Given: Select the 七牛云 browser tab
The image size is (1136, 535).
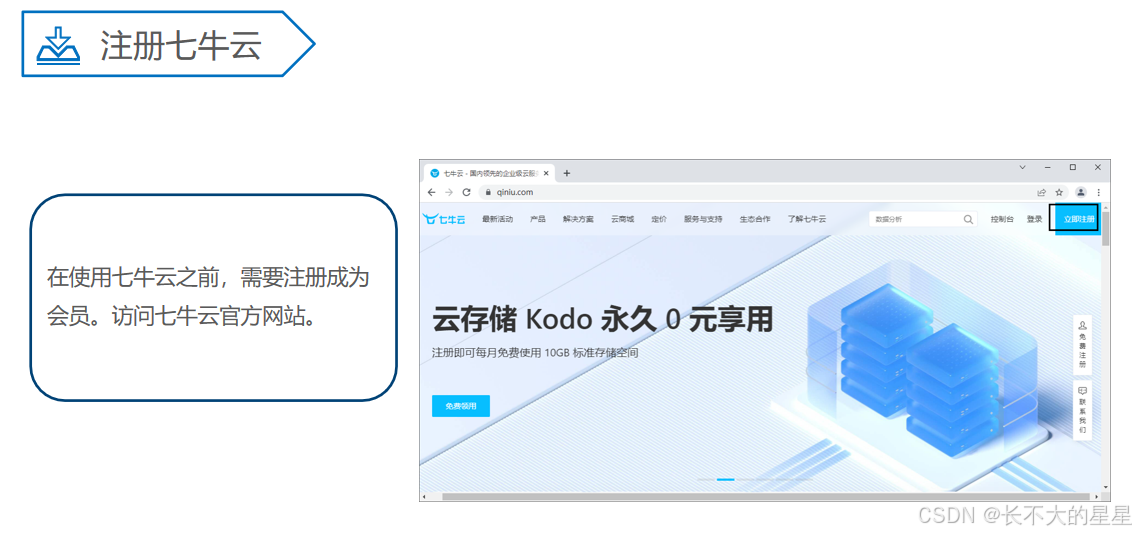Looking at the screenshot, I should [490, 173].
